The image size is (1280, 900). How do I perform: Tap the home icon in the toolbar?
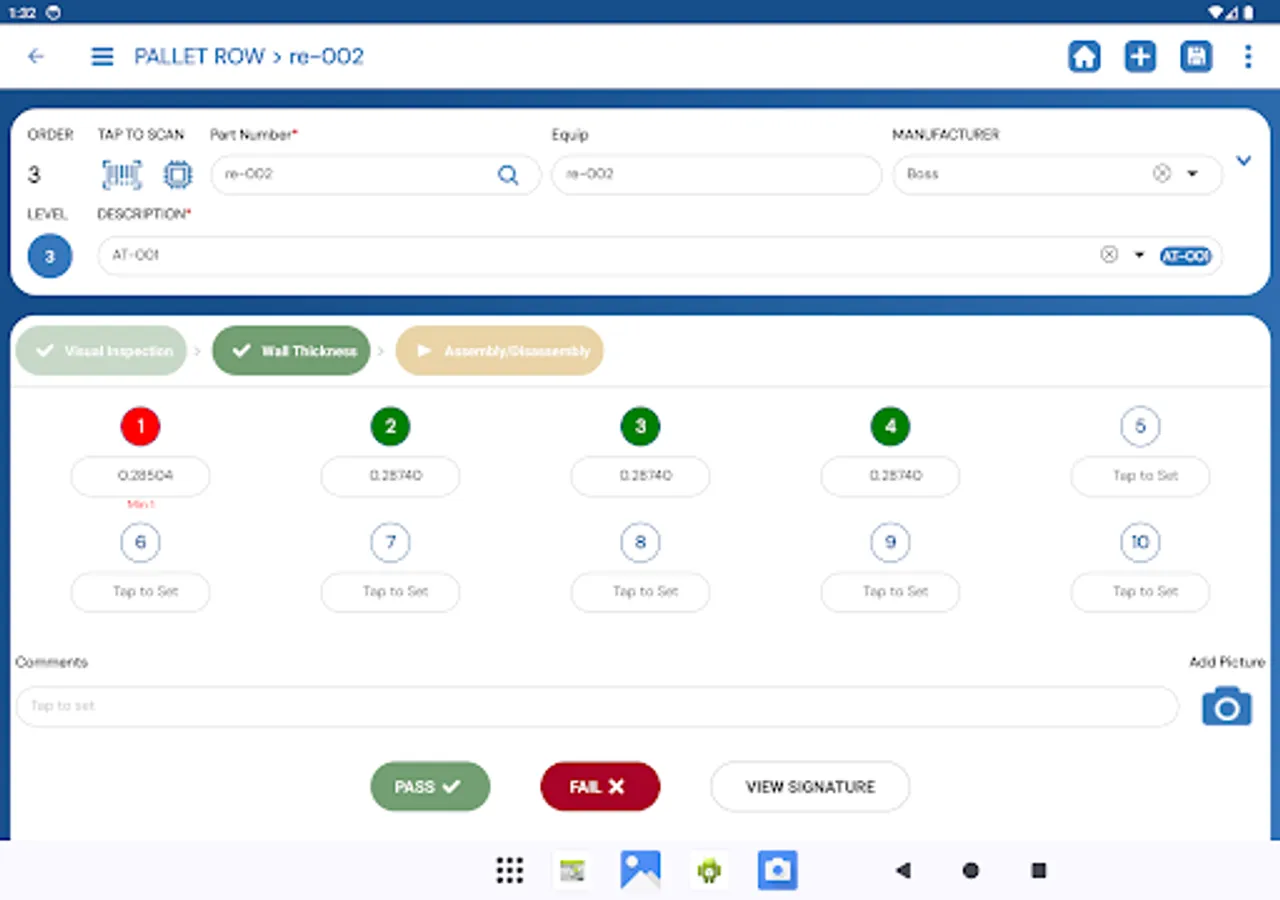pos(1084,56)
